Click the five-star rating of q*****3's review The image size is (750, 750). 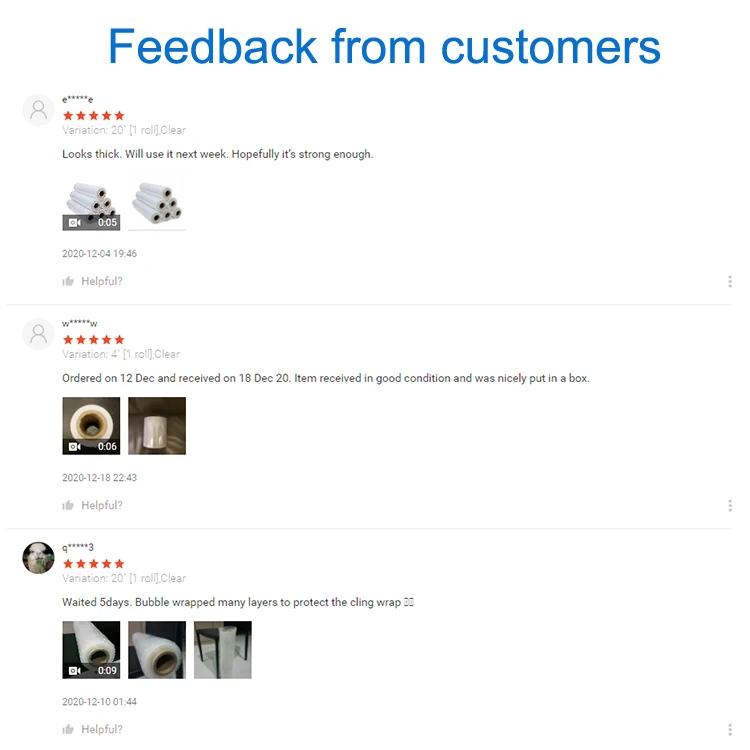pos(94,564)
